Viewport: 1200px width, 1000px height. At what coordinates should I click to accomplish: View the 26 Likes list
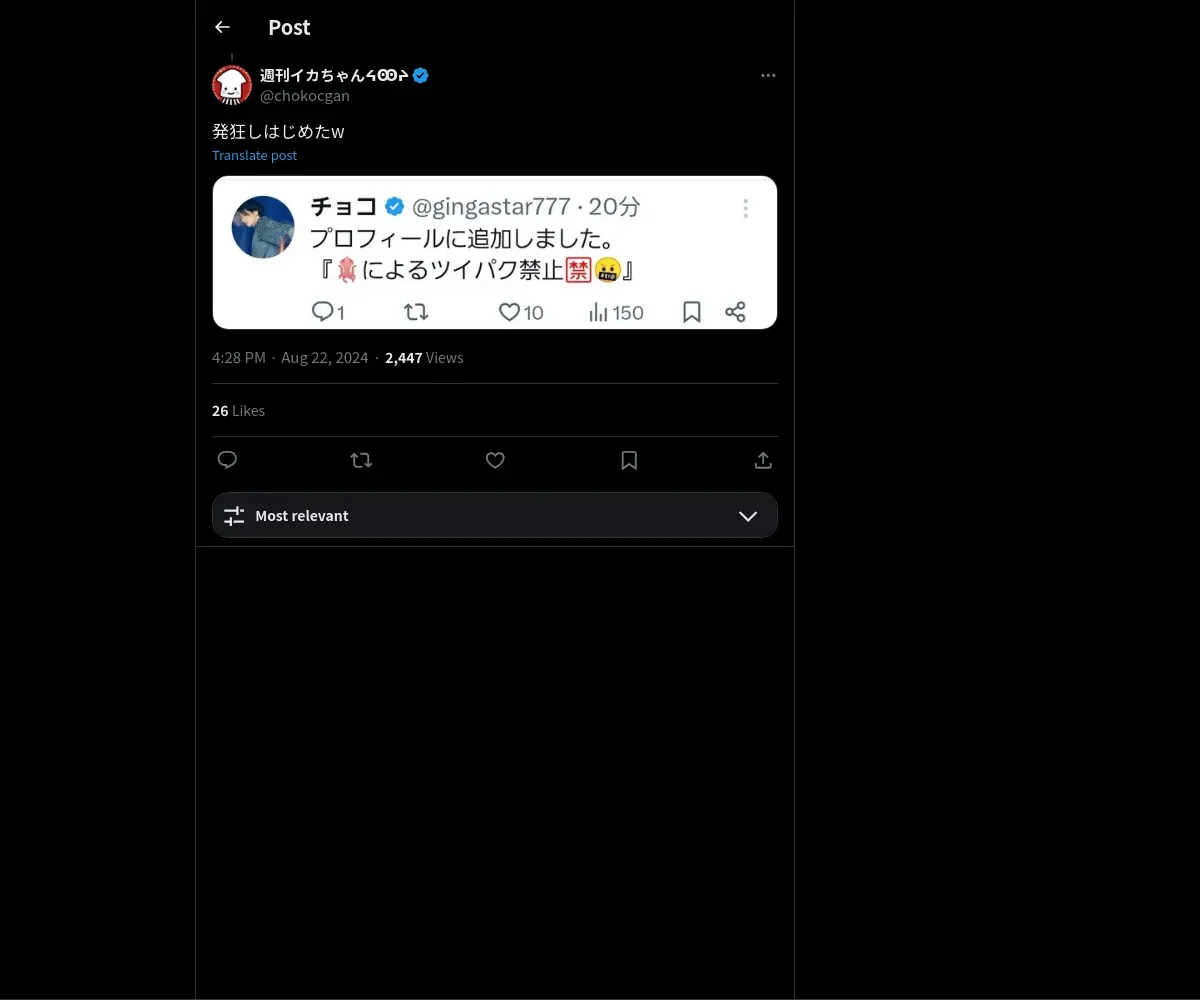[x=238, y=411]
